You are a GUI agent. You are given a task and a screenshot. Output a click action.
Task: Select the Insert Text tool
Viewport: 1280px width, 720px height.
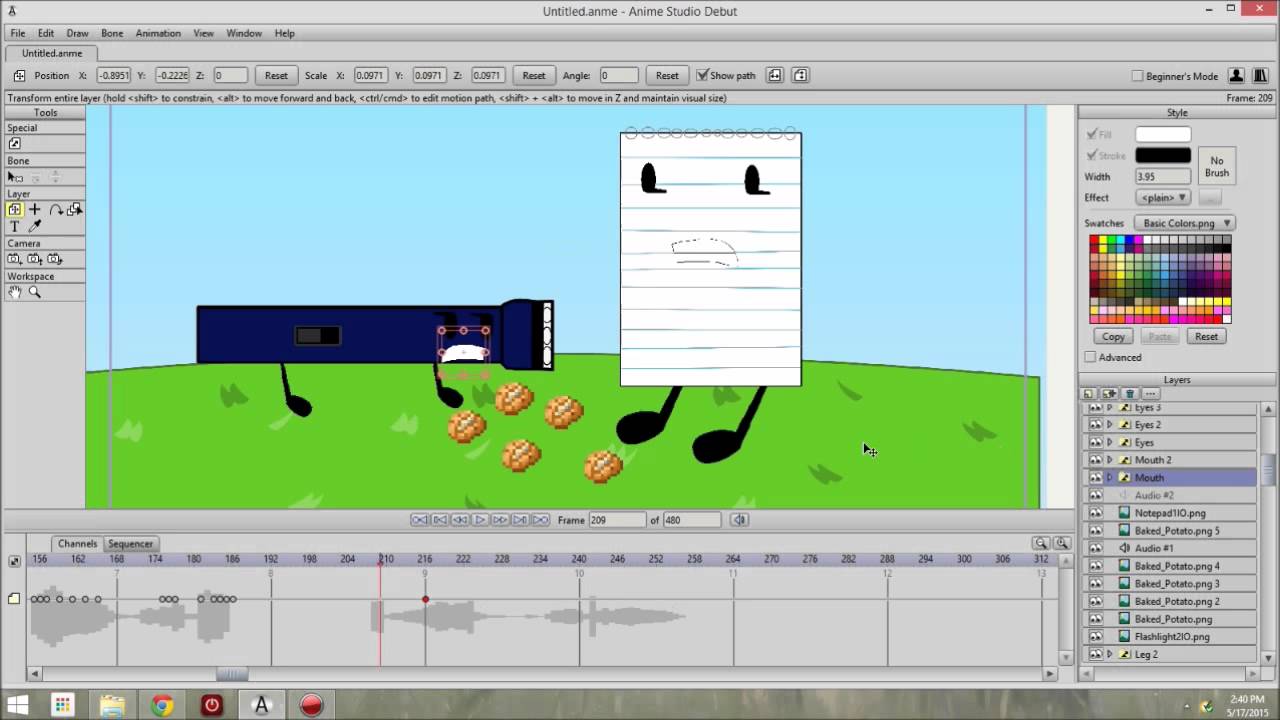pos(15,227)
